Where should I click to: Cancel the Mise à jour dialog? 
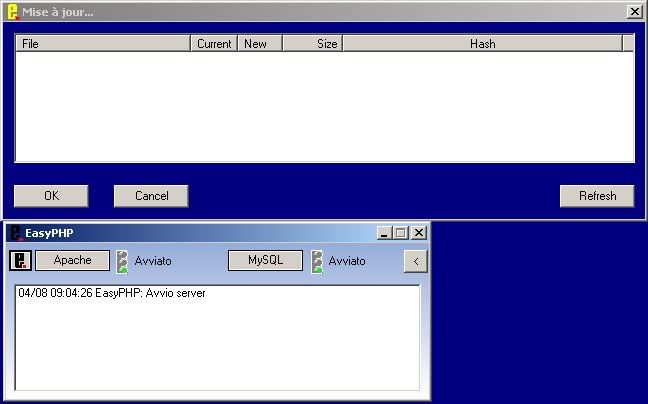(151, 196)
